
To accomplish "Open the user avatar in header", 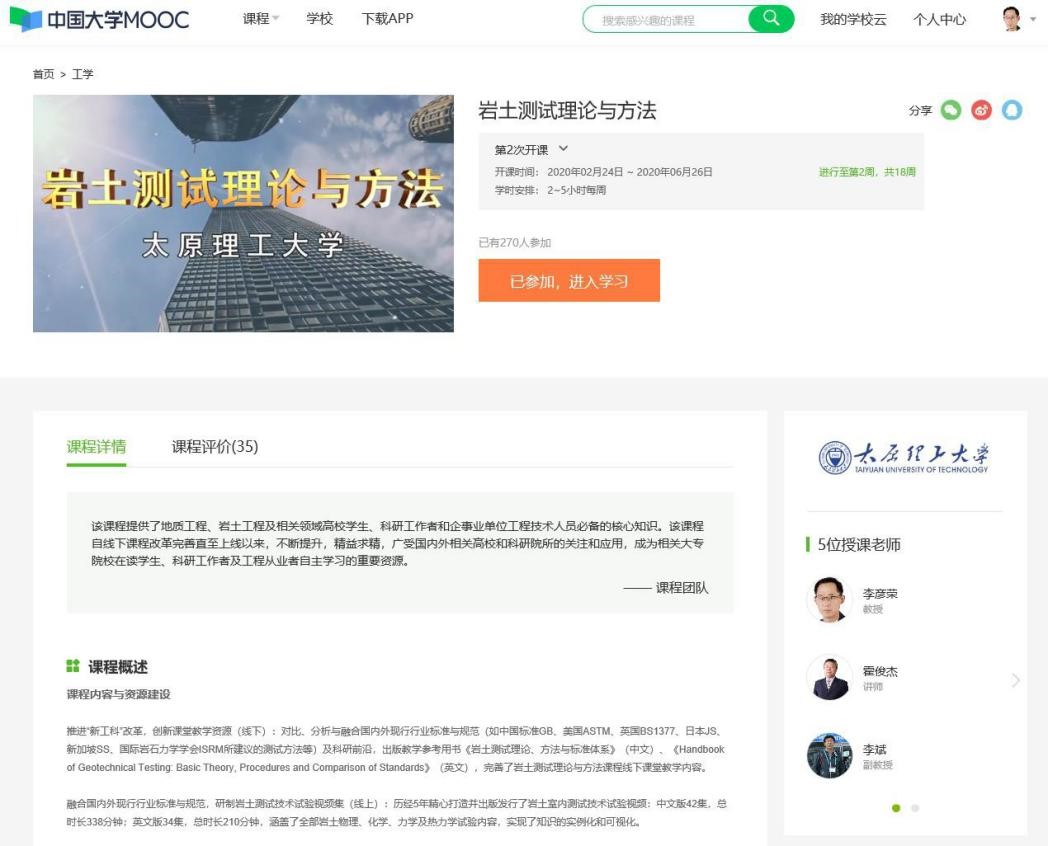I will 1012,19.
